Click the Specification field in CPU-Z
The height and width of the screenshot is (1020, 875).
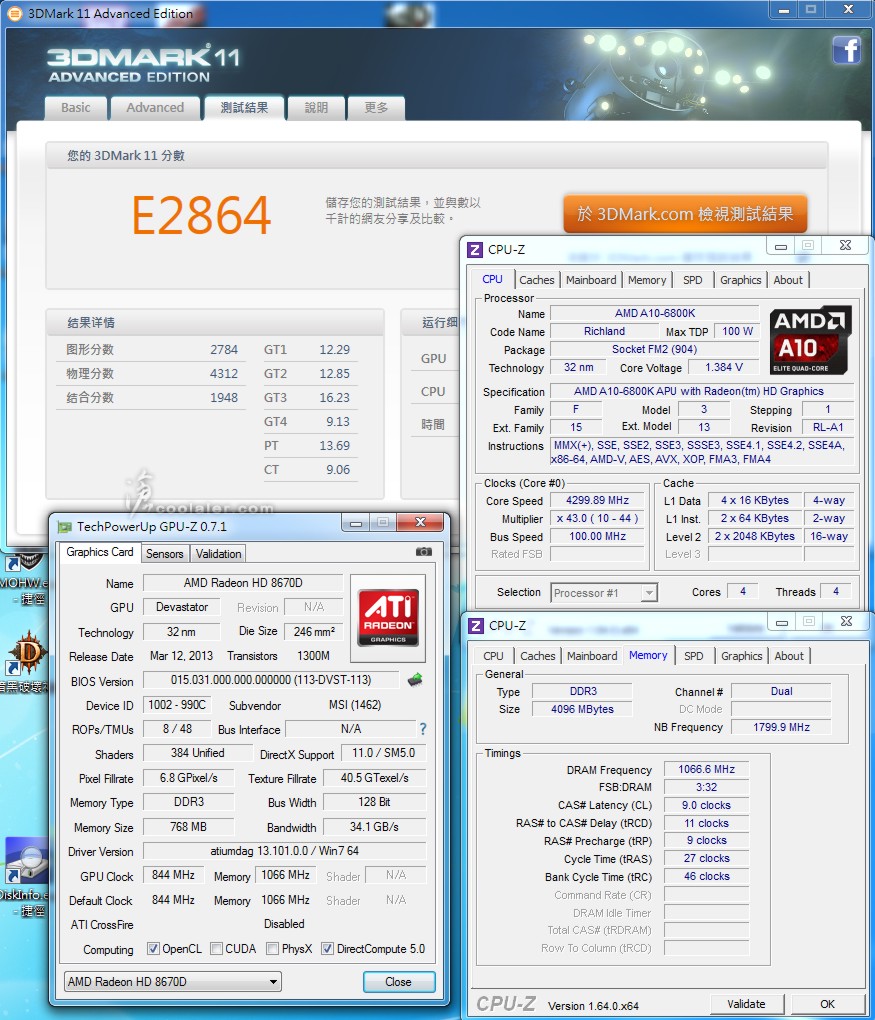click(x=702, y=391)
